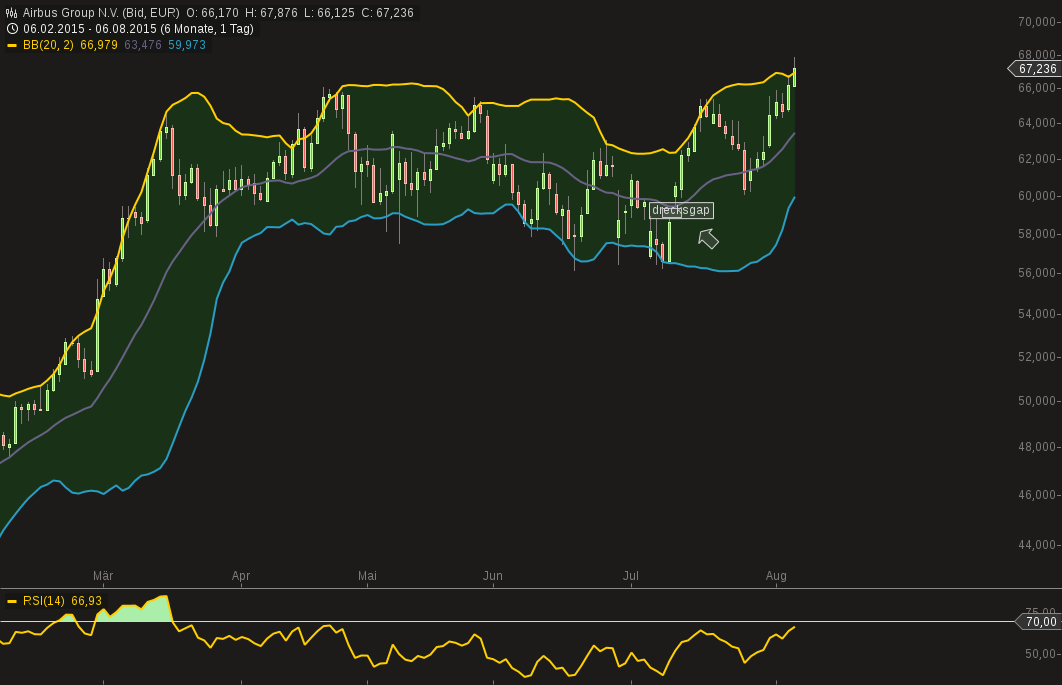
Task: Click the Jul label on the time axis
Action: pyautogui.click(x=631, y=576)
